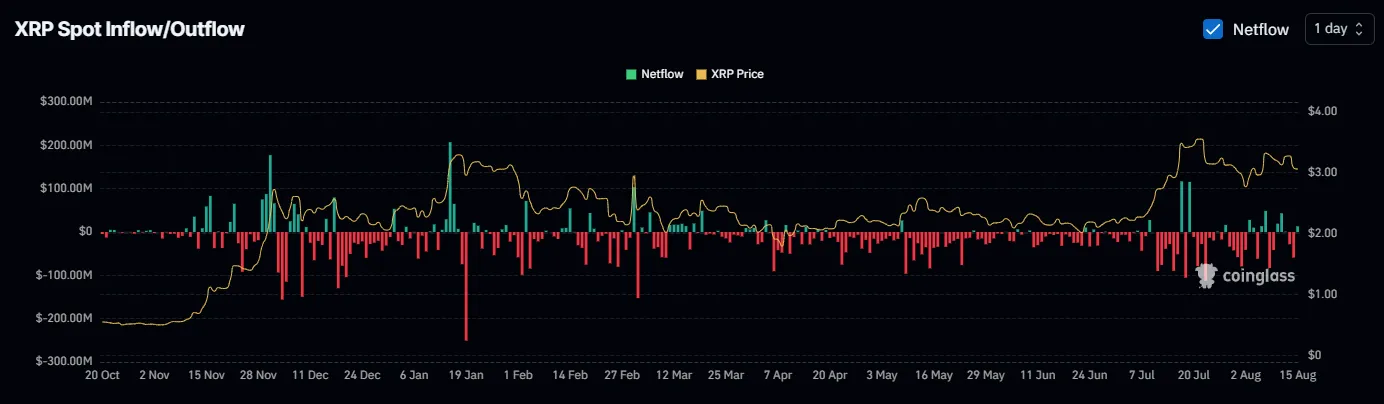Image resolution: width=1384 pixels, height=404 pixels.
Task: Click the $-300.00M left axis label
Action: [x=65, y=361]
